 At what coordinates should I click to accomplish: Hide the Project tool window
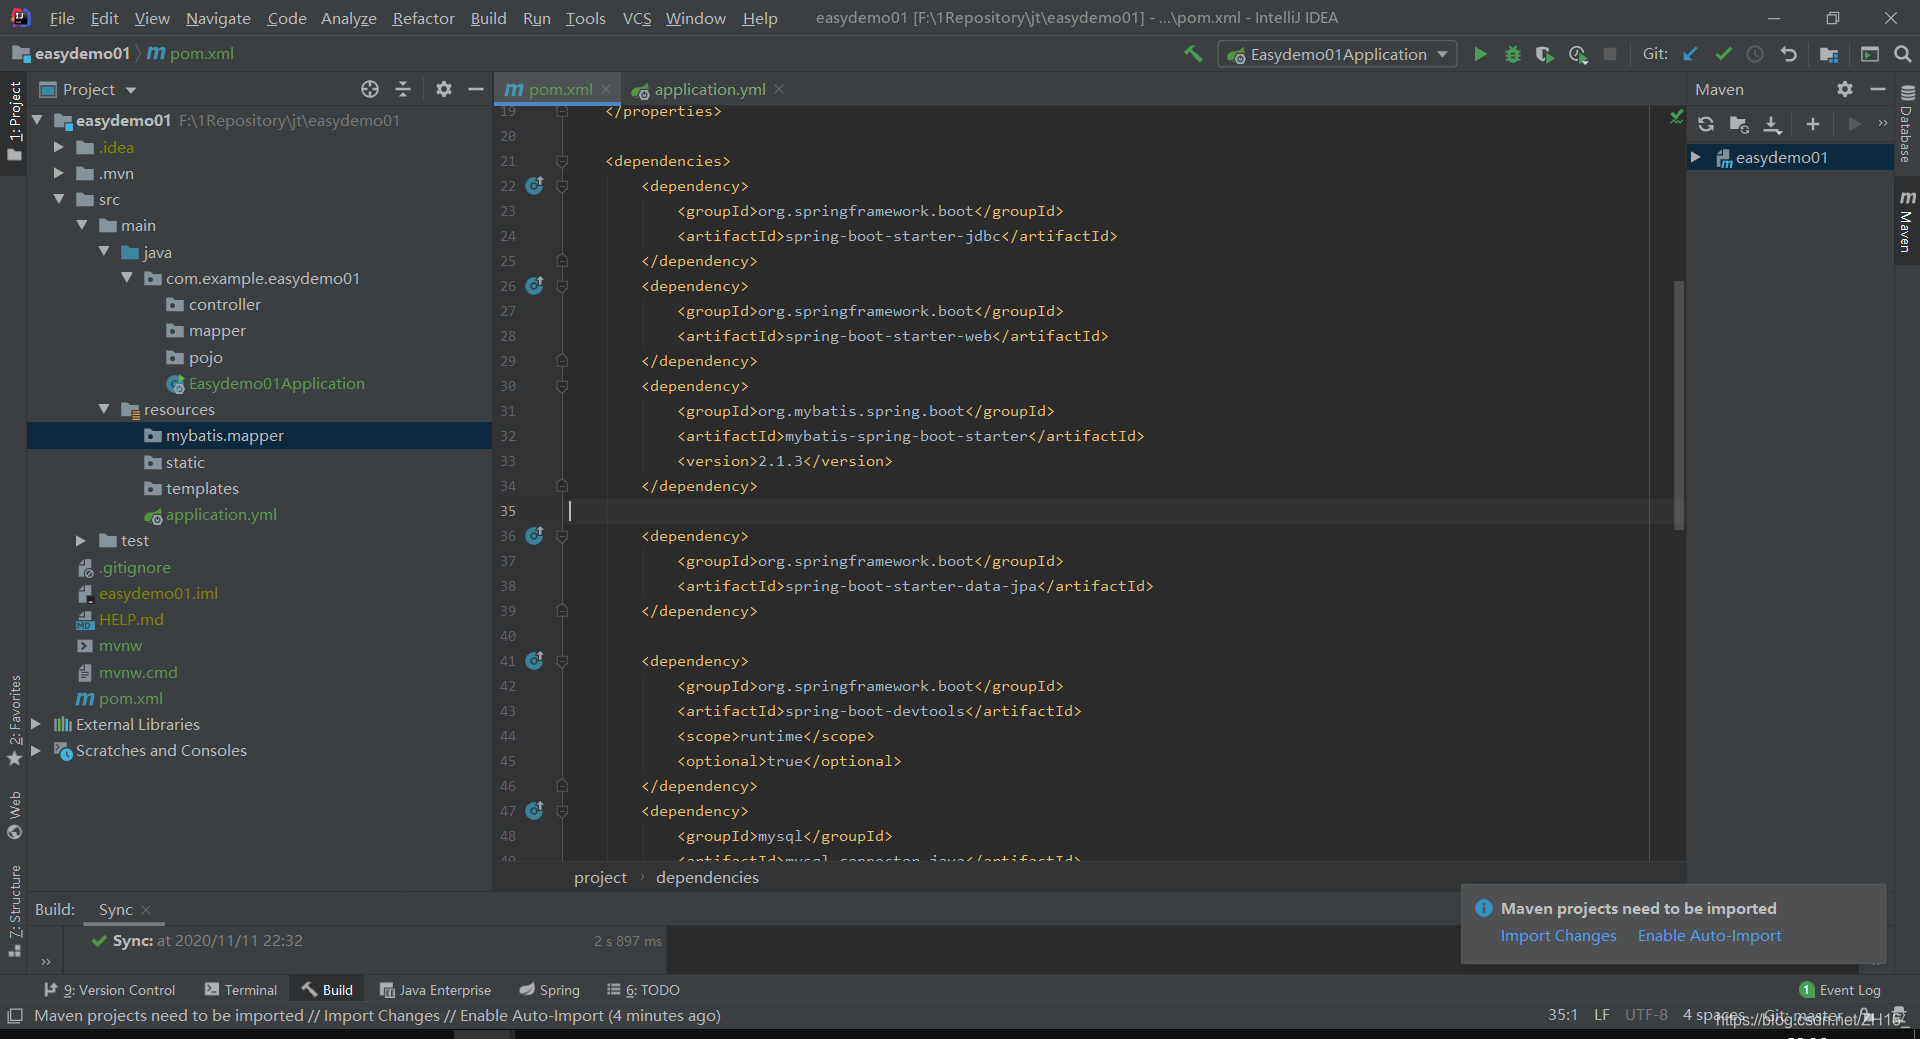point(476,89)
